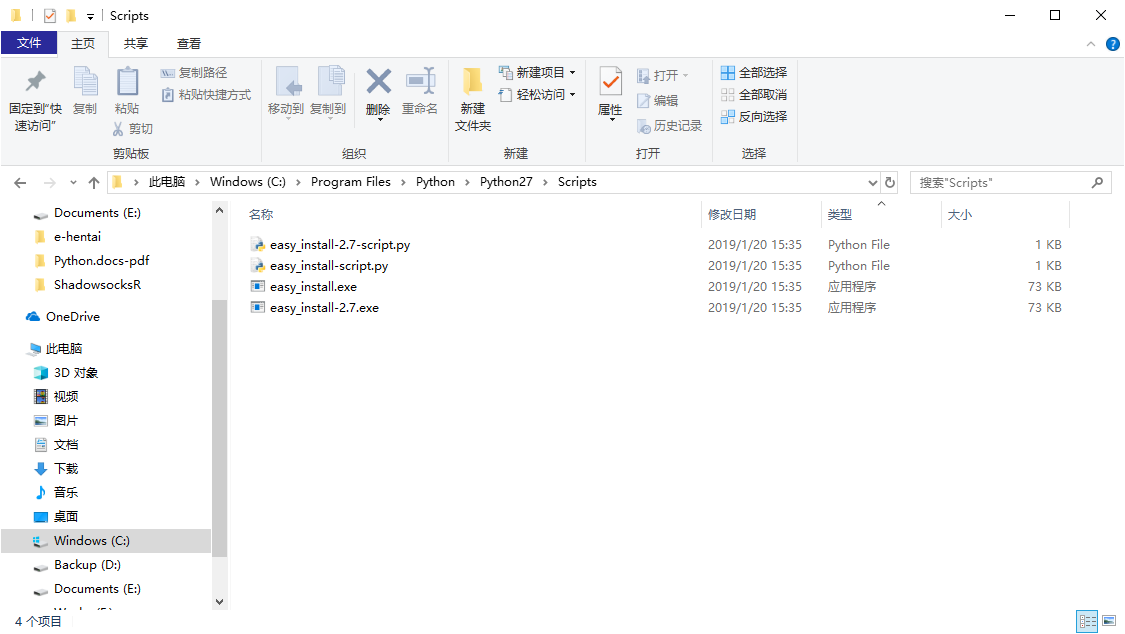Click Select all
This screenshot has width=1125, height=634.
pos(754,72)
